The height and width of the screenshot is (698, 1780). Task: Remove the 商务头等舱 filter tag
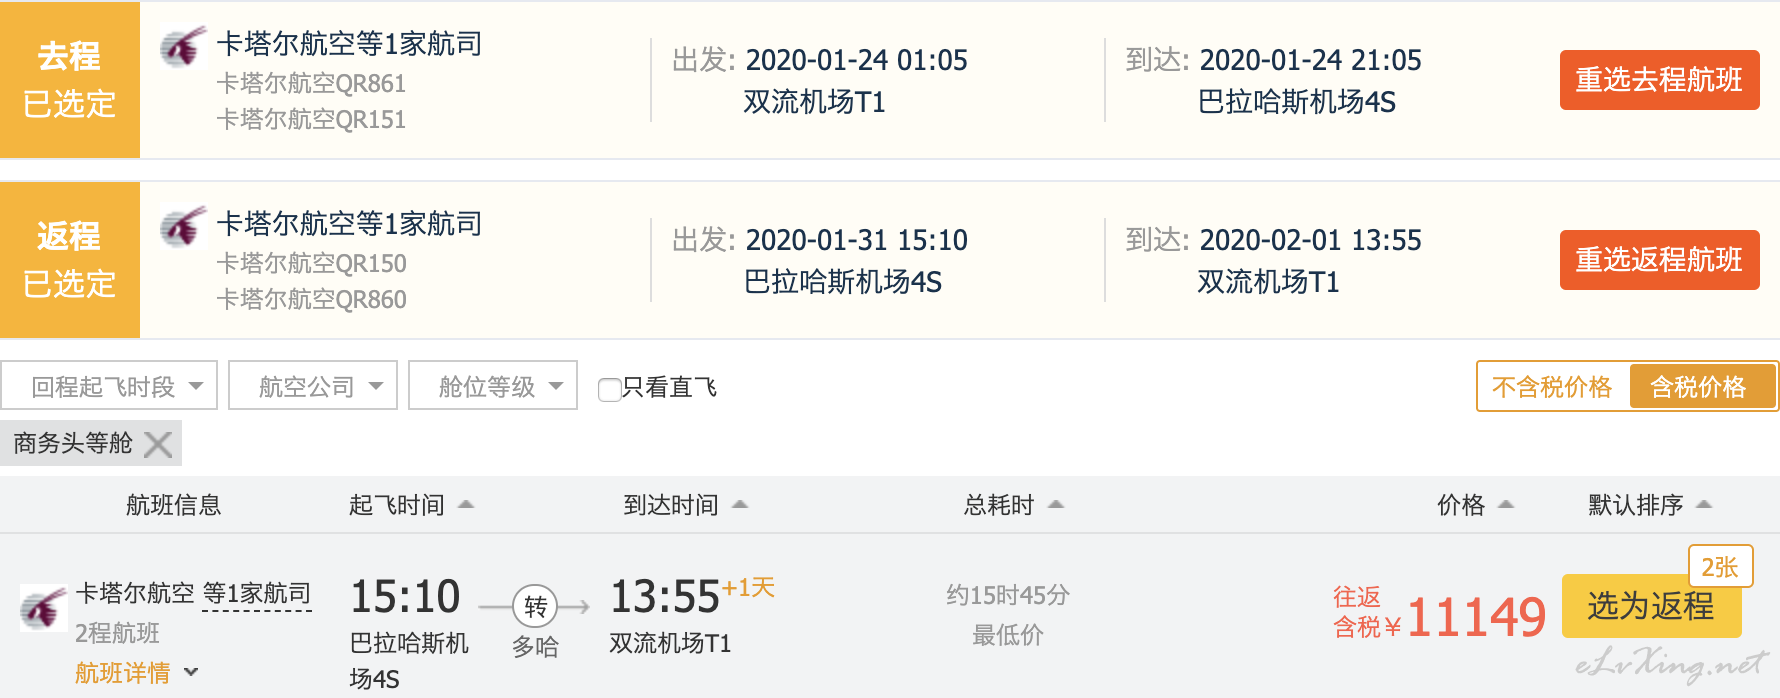(x=158, y=444)
